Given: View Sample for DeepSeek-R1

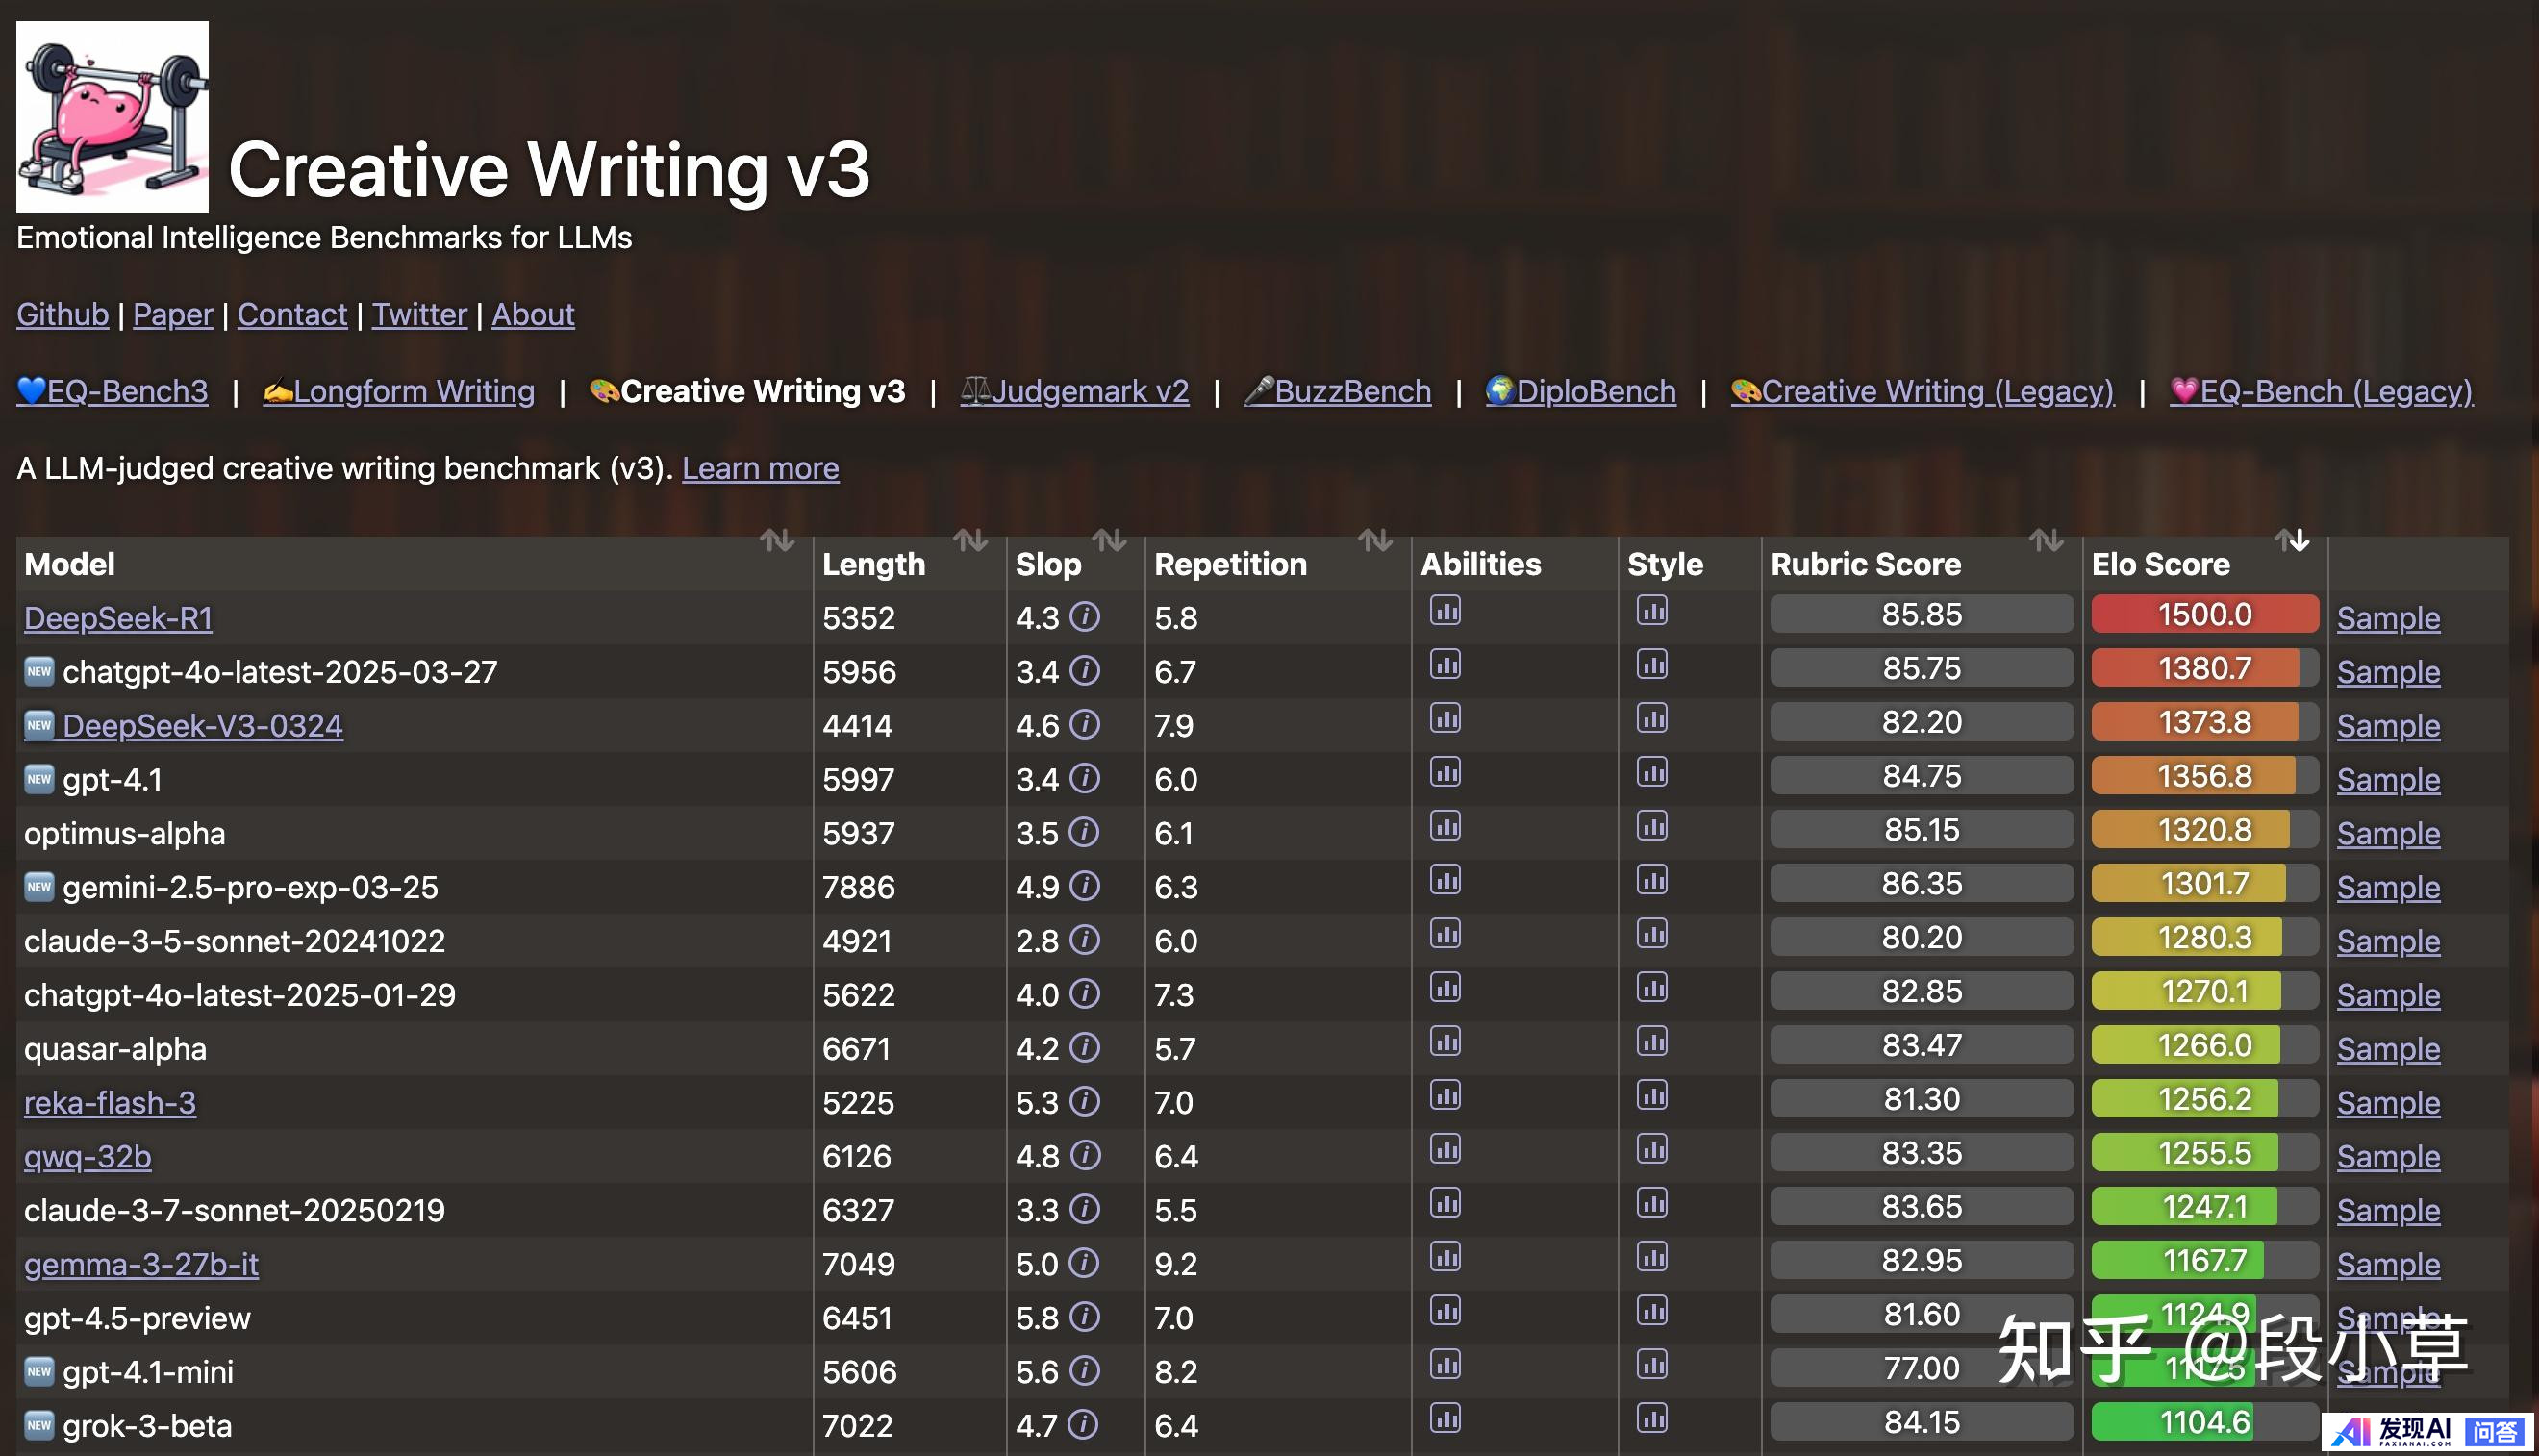Looking at the screenshot, I should pos(2388,618).
